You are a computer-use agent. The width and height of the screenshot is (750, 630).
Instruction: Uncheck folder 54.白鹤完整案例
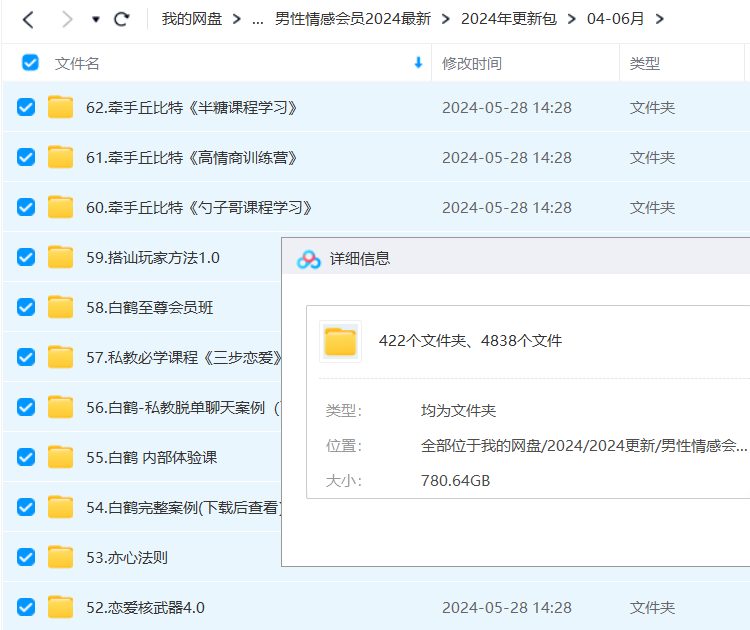(26, 507)
